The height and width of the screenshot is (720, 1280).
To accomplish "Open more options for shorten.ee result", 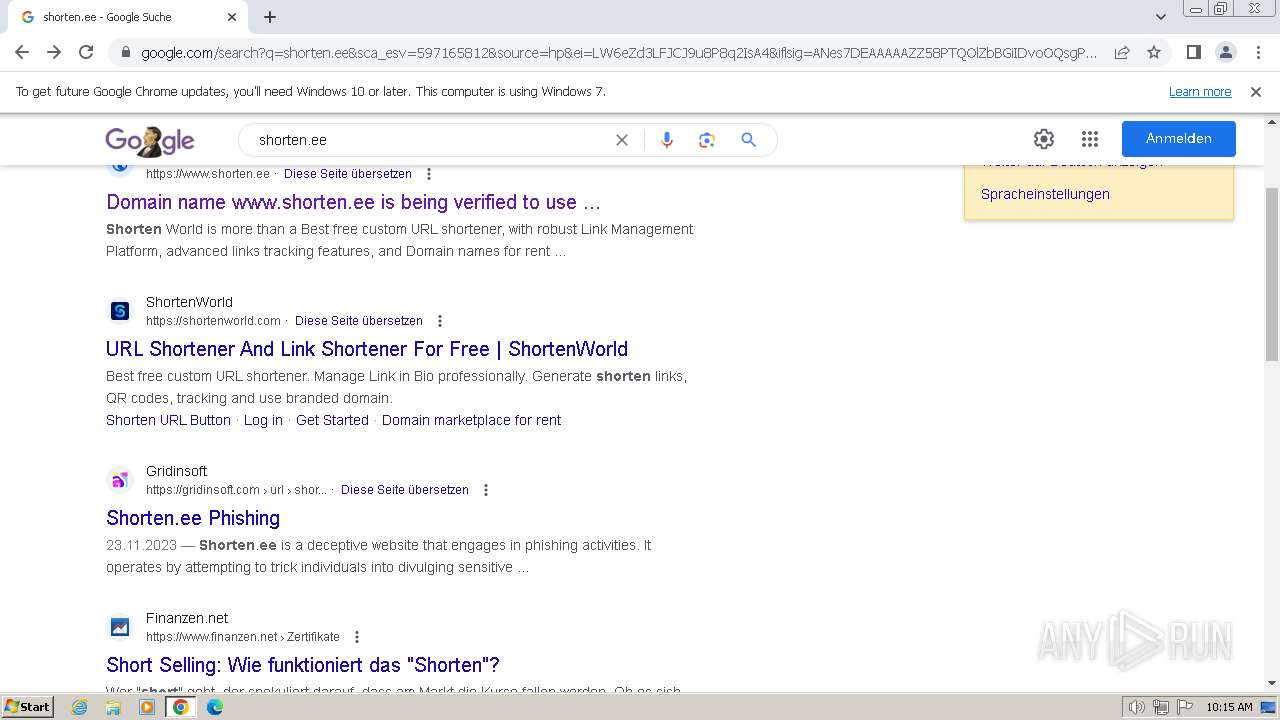I will [429, 174].
